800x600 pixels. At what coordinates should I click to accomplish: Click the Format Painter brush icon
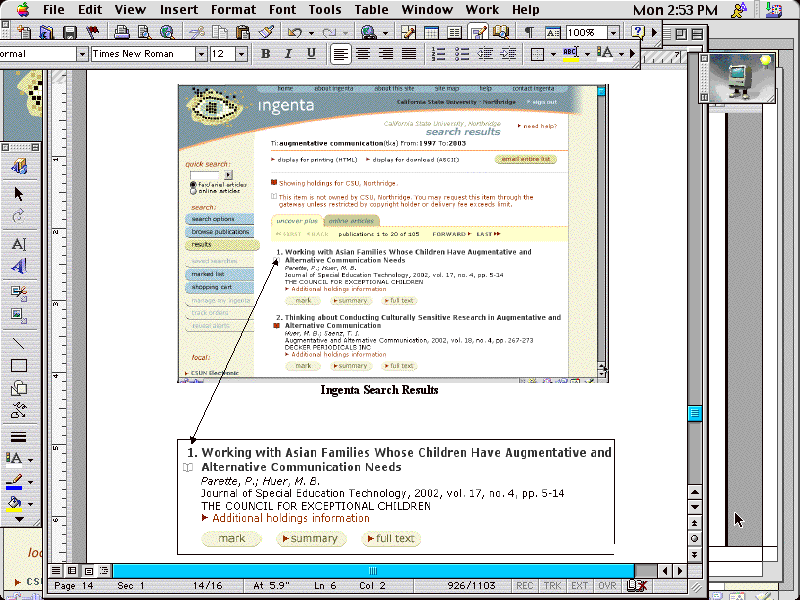point(266,33)
